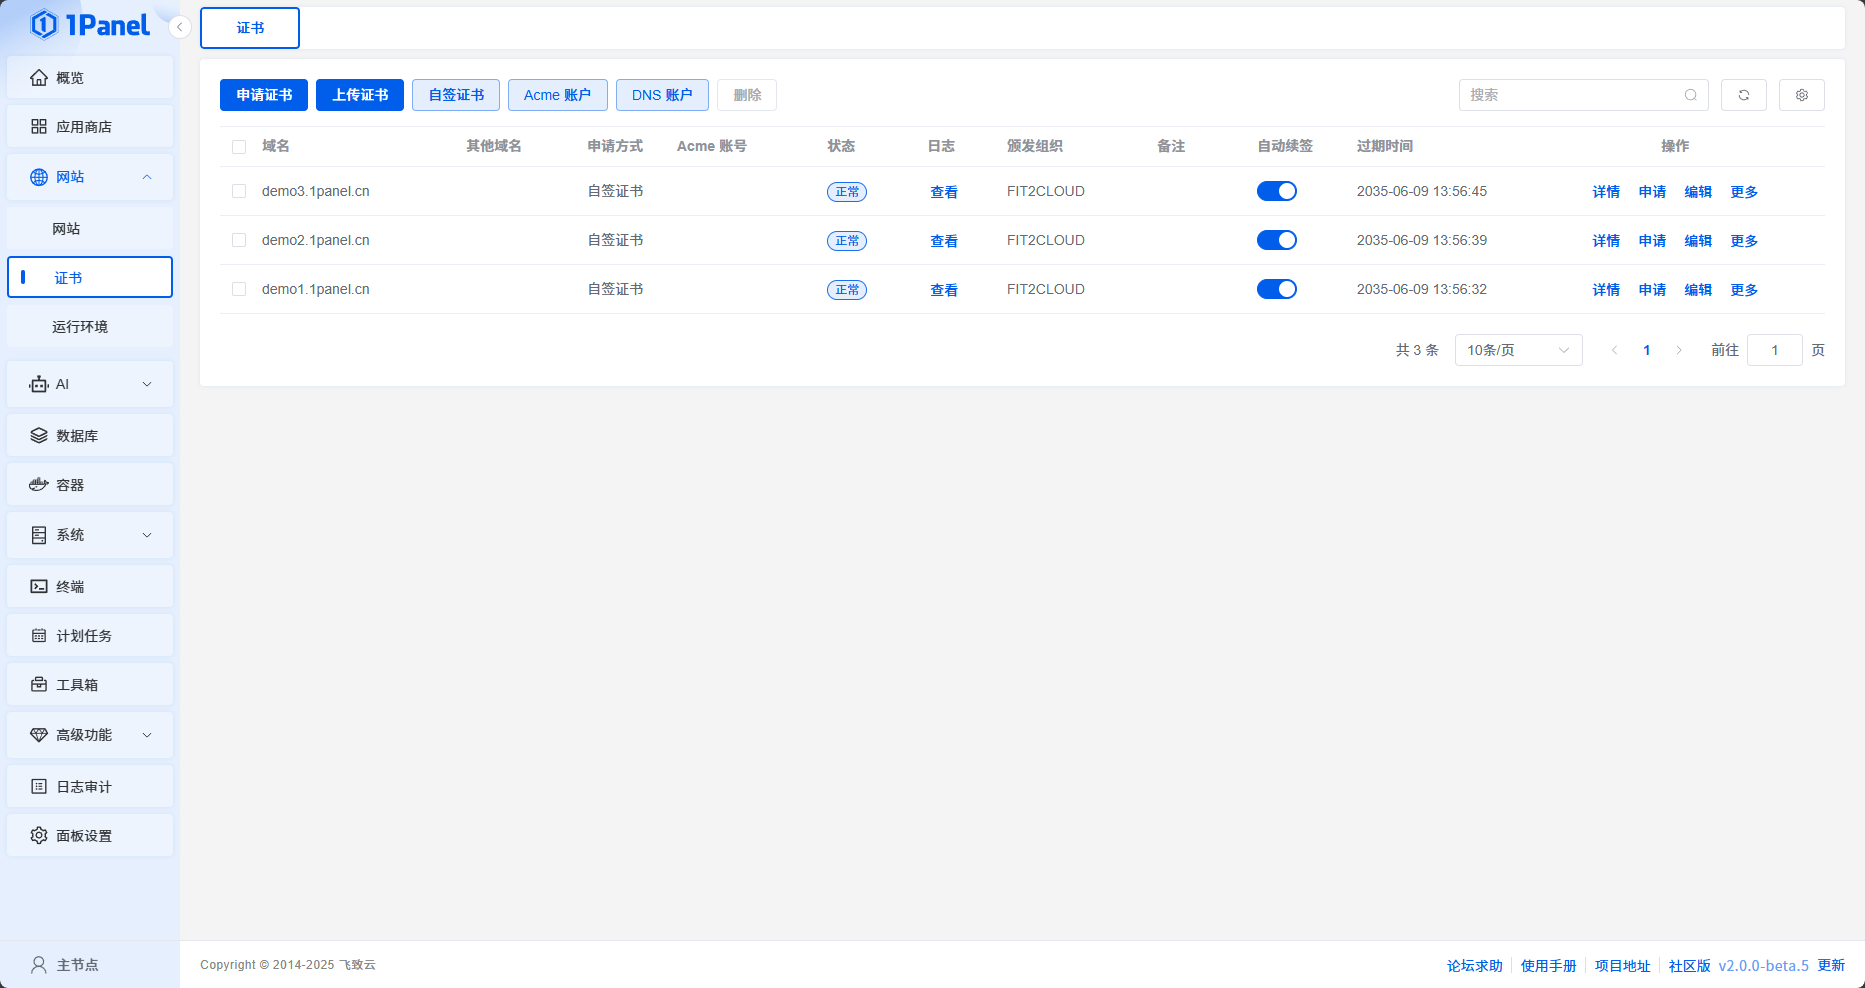Viewport: 1865px width, 988px height.
Task: Expand the 系统 menu chevron
Action: (147, 535)
